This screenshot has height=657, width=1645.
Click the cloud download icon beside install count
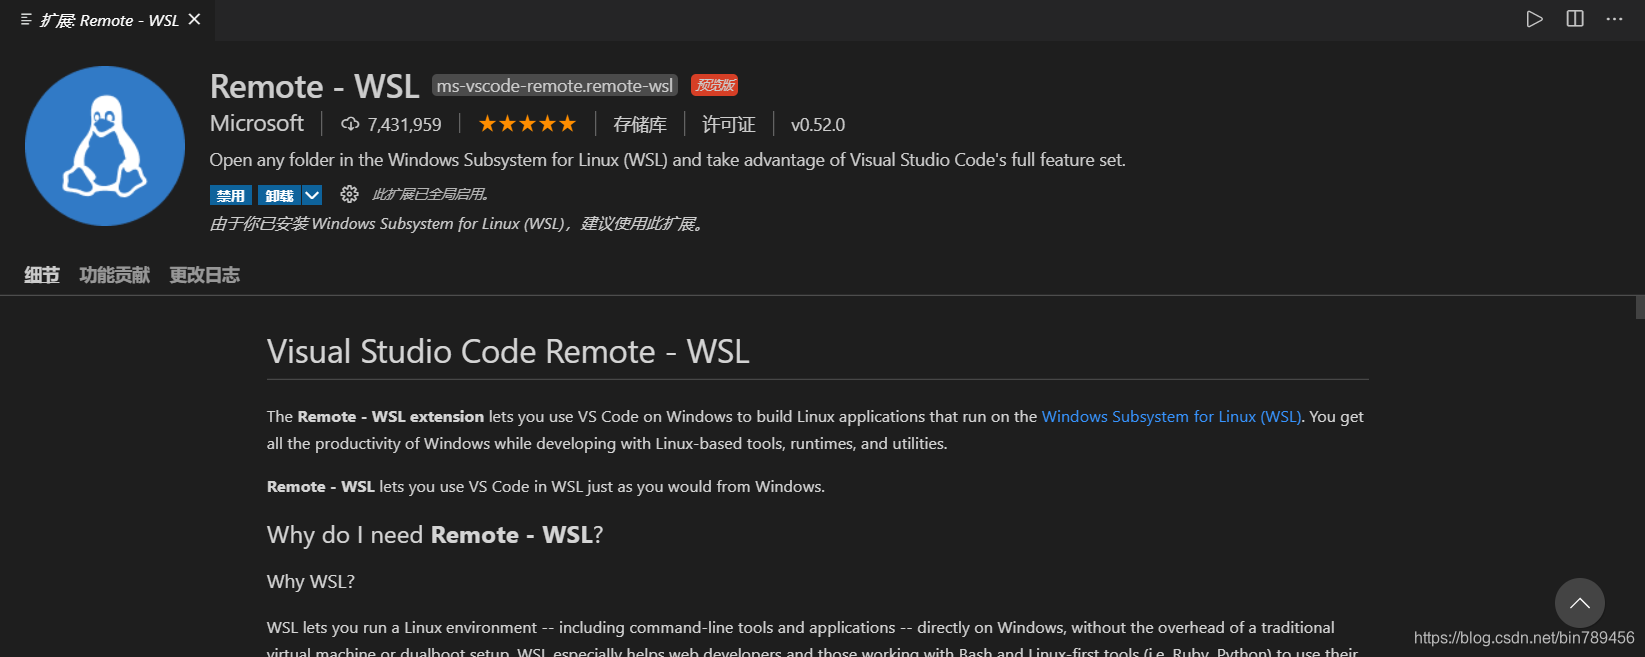point(350,124)
